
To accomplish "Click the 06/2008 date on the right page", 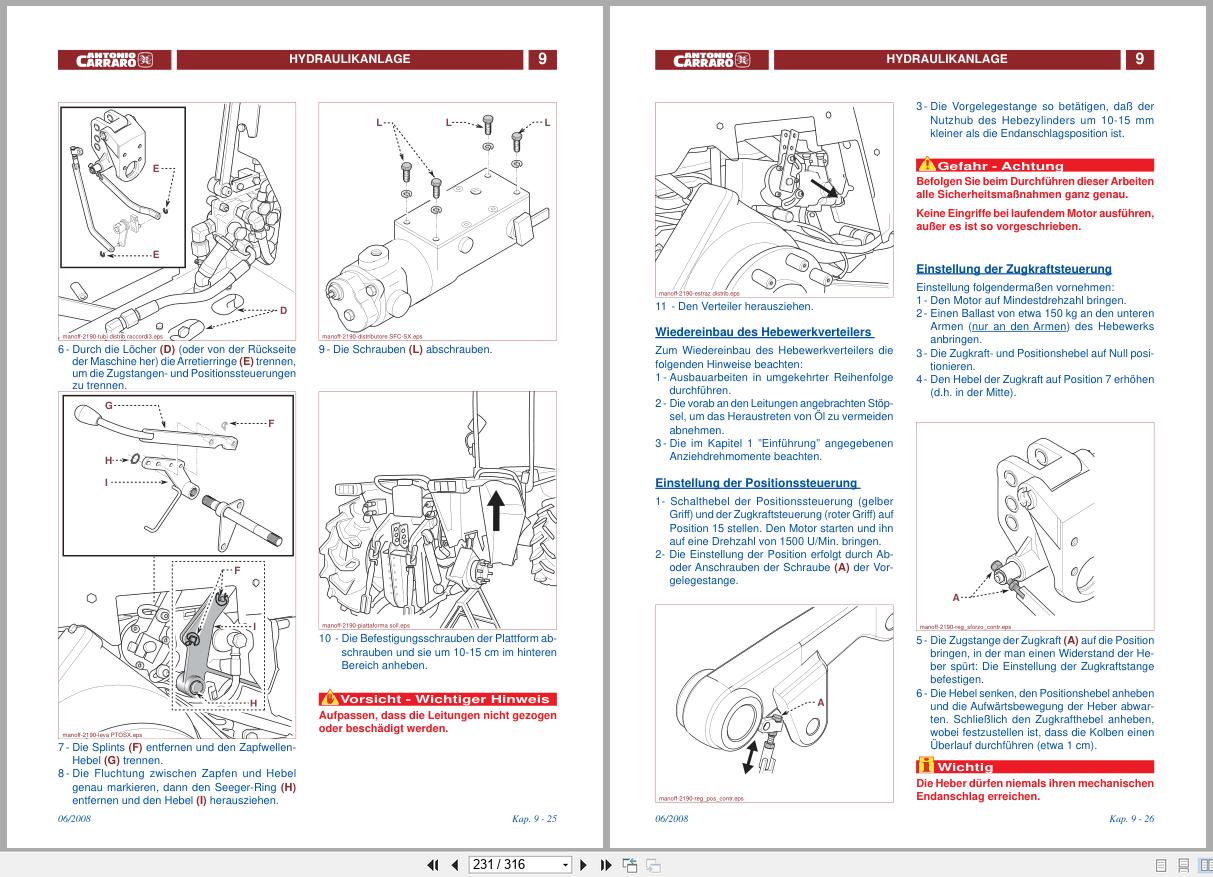I will coord(672,819).
